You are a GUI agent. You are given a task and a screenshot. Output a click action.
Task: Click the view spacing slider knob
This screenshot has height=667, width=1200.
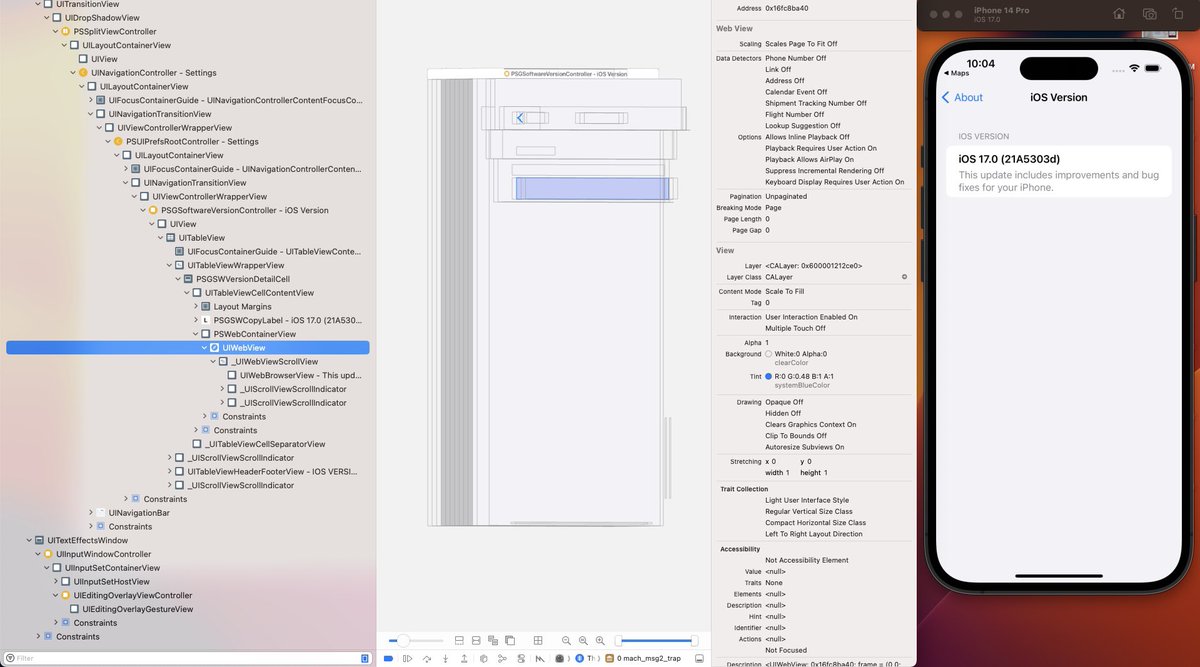click(404, 640)
